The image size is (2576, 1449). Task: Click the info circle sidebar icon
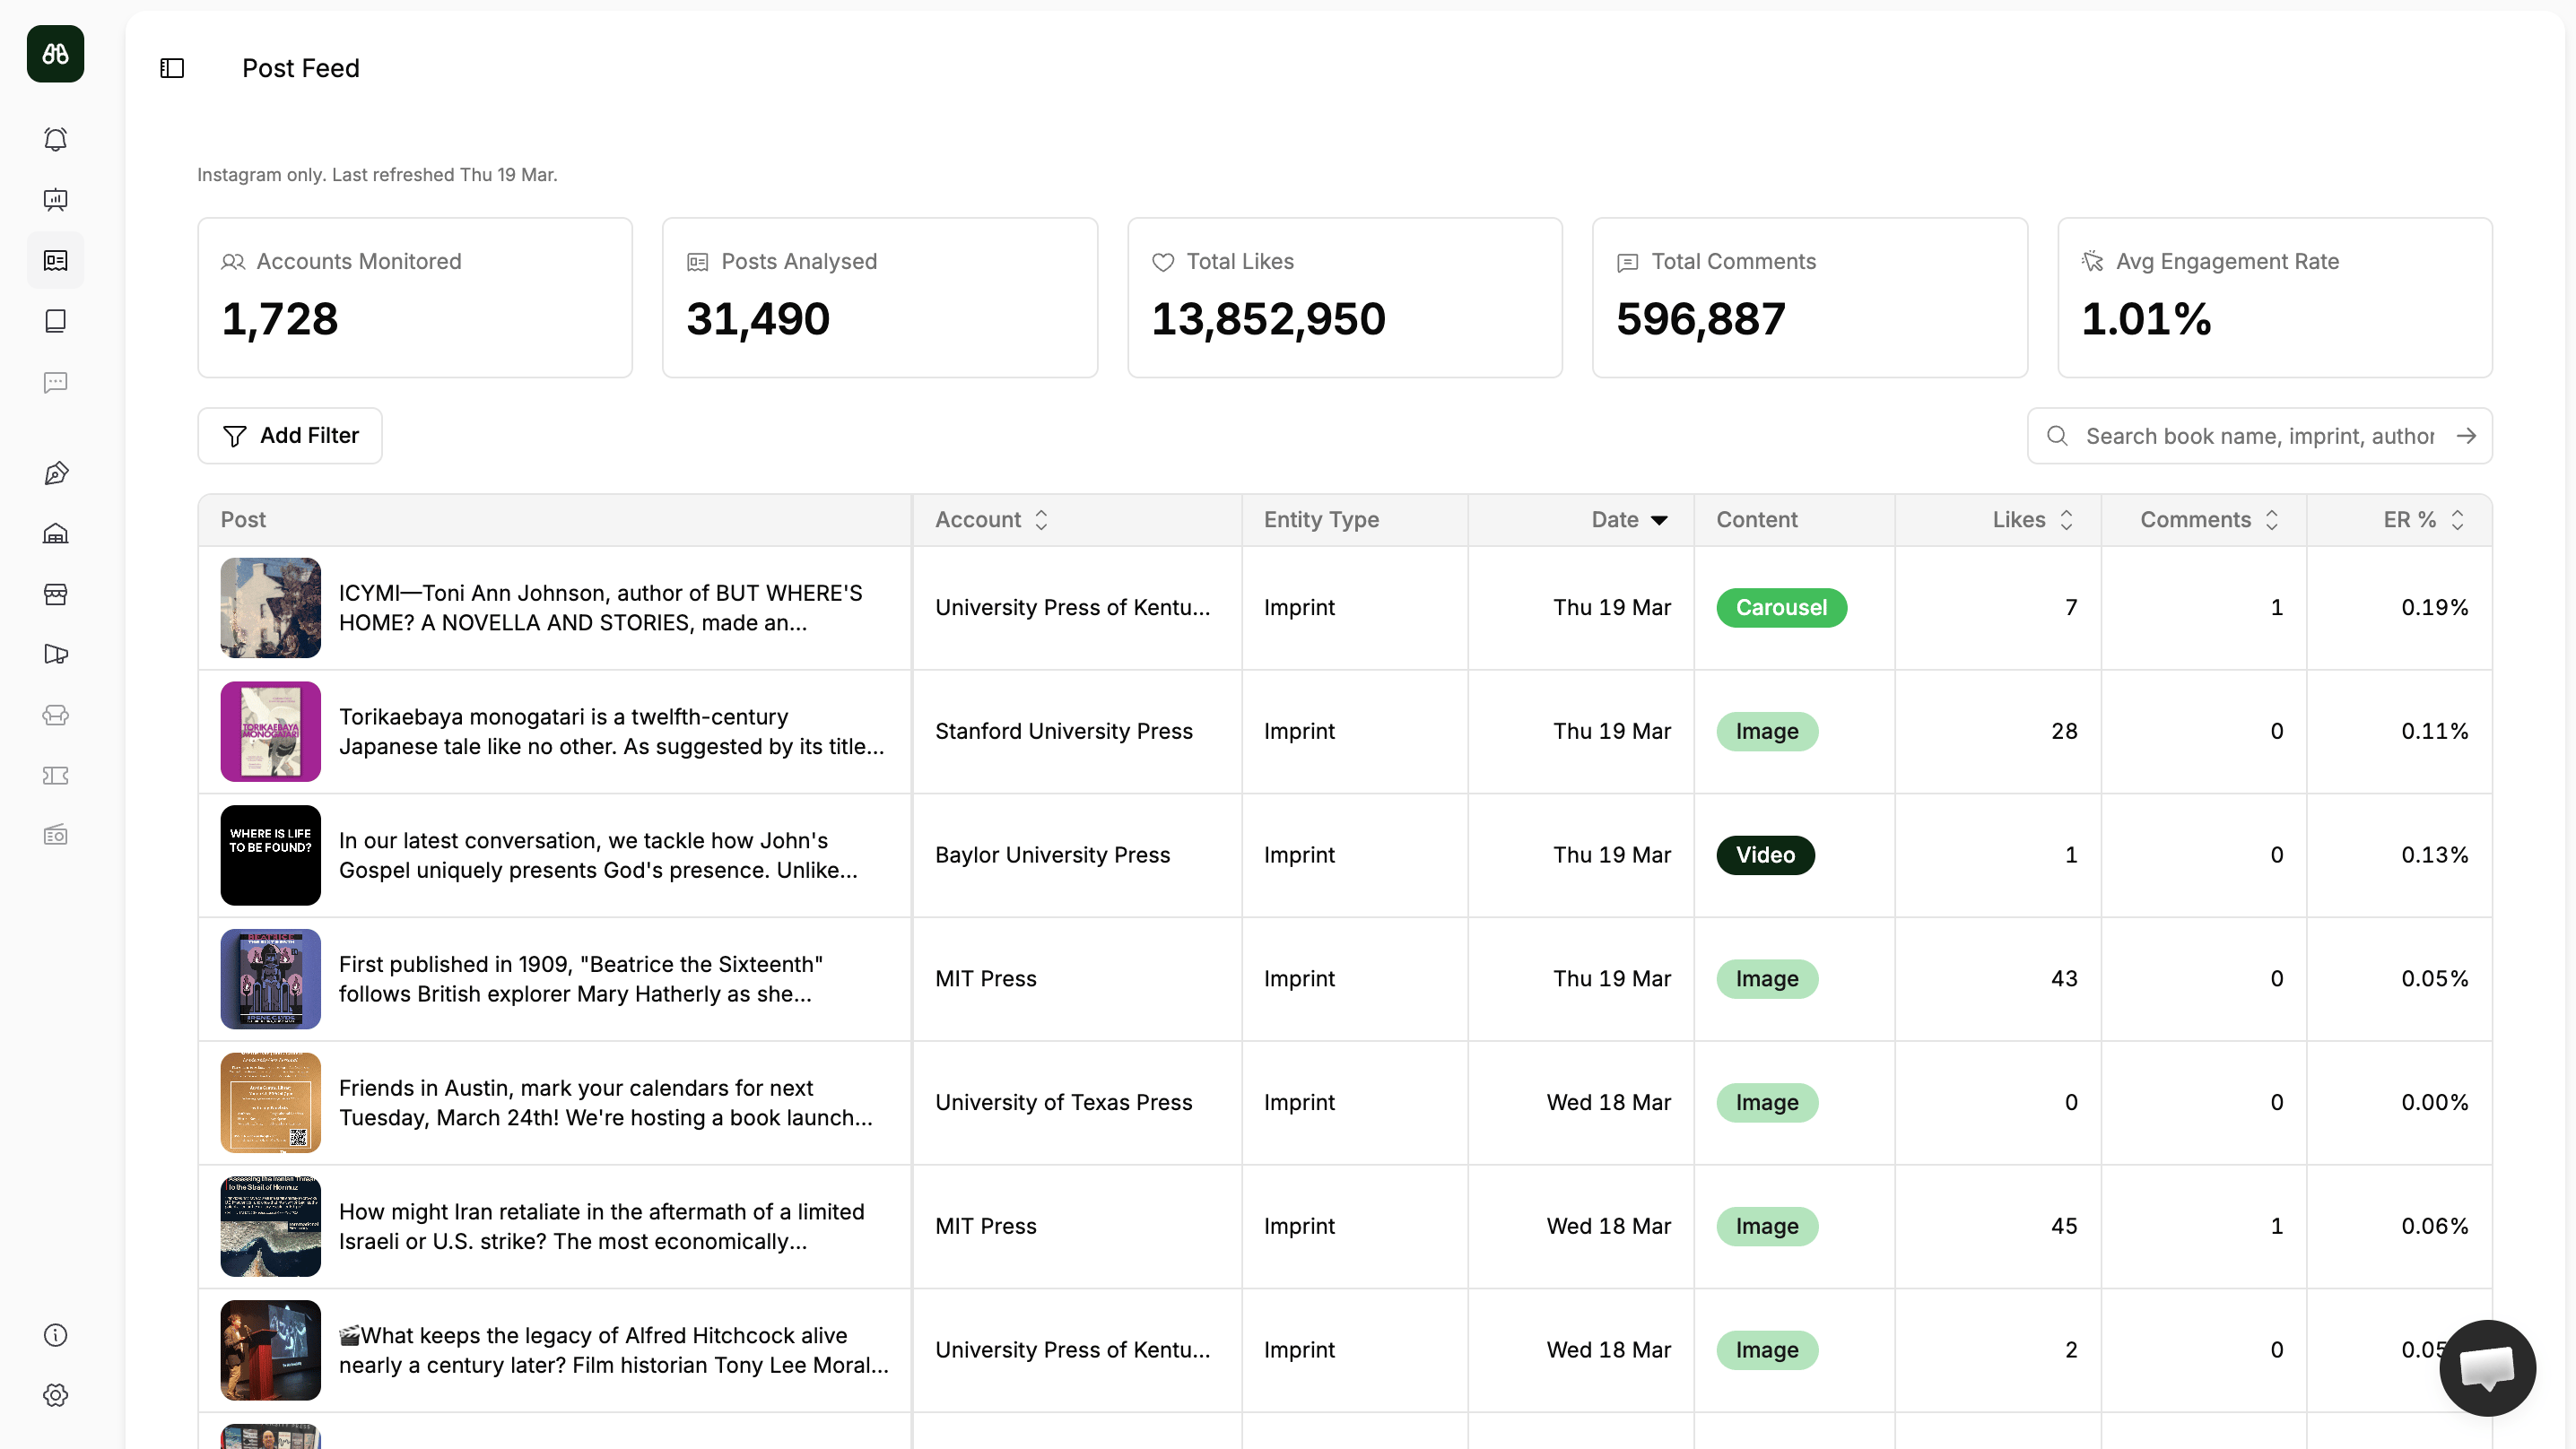[56, 1335]
